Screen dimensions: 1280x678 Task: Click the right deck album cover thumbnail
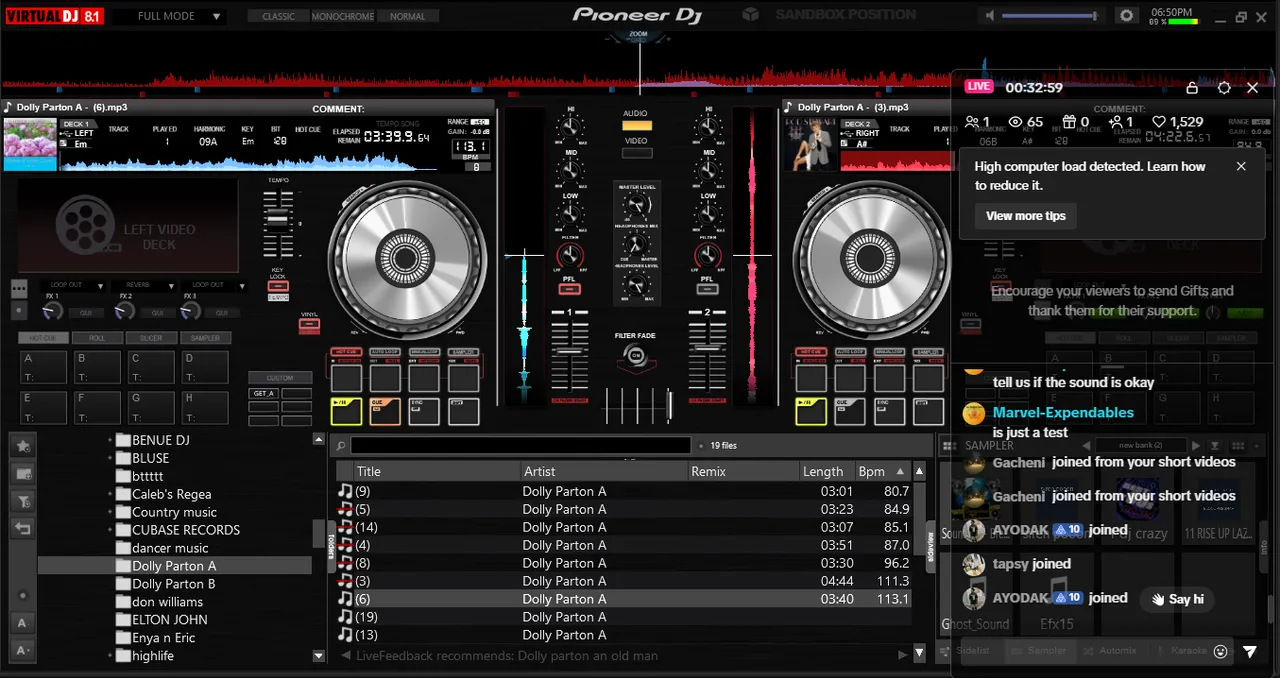coord(811,146)
